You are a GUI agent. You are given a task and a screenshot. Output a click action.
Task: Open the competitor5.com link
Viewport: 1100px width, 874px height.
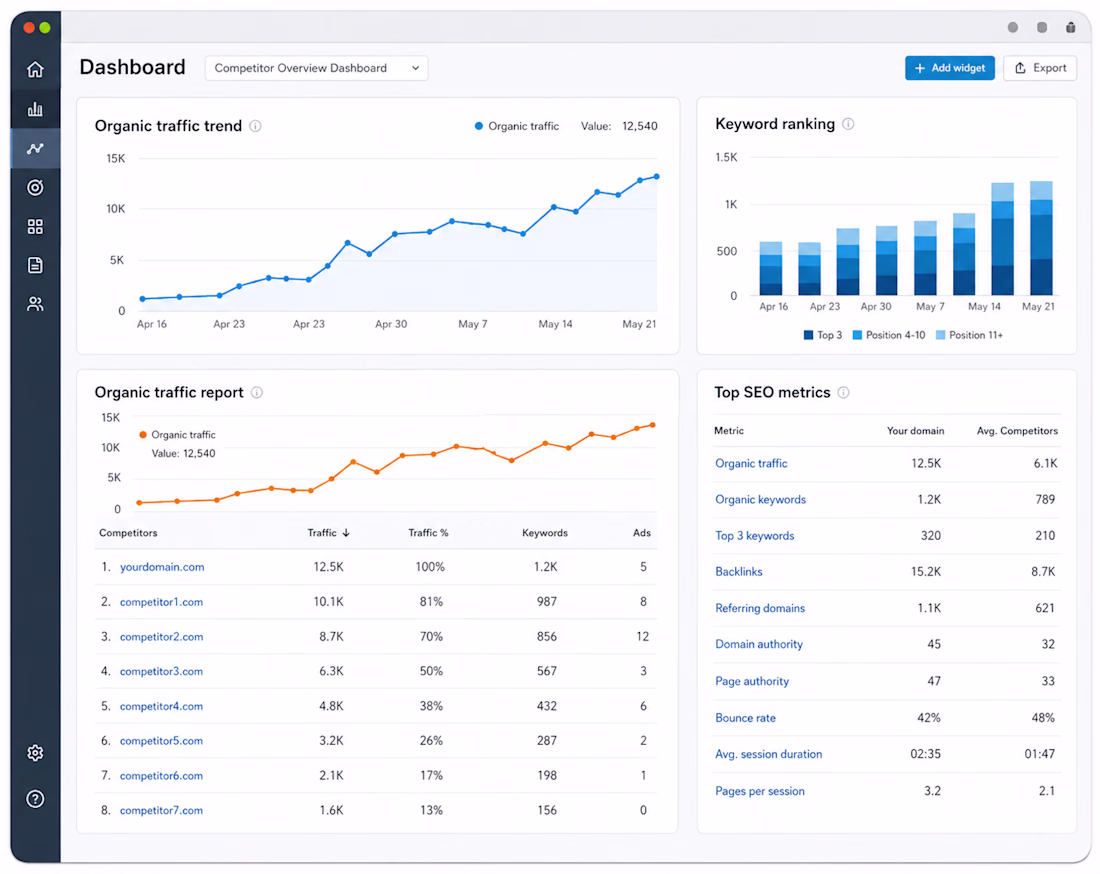pyautogui.click(x=161, y=741)
